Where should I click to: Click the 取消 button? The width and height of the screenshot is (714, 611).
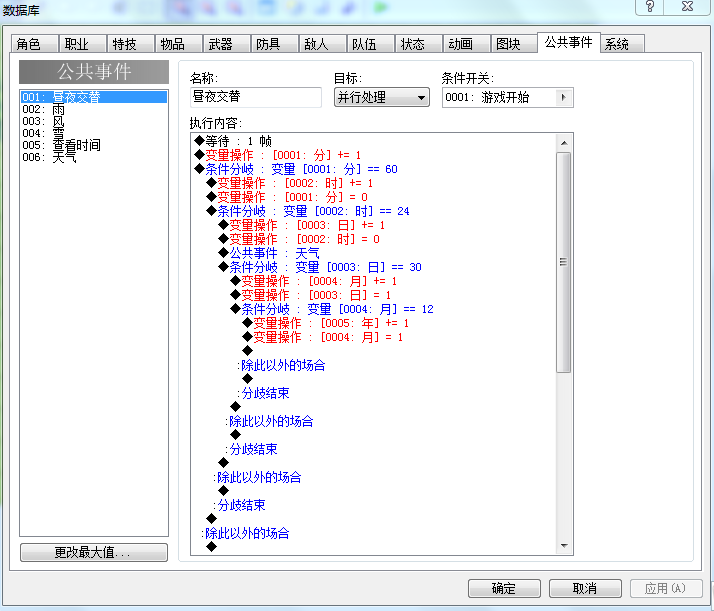coord(585,588)
